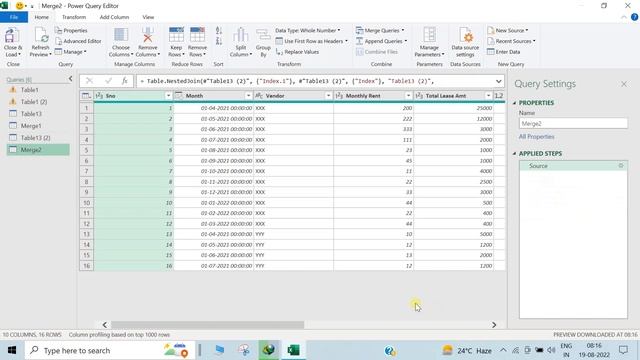This screenshot has height=360, width=640.
Task: Open the Month column filter dropdown
Action: pyautogui.click(x=248, y=96)
